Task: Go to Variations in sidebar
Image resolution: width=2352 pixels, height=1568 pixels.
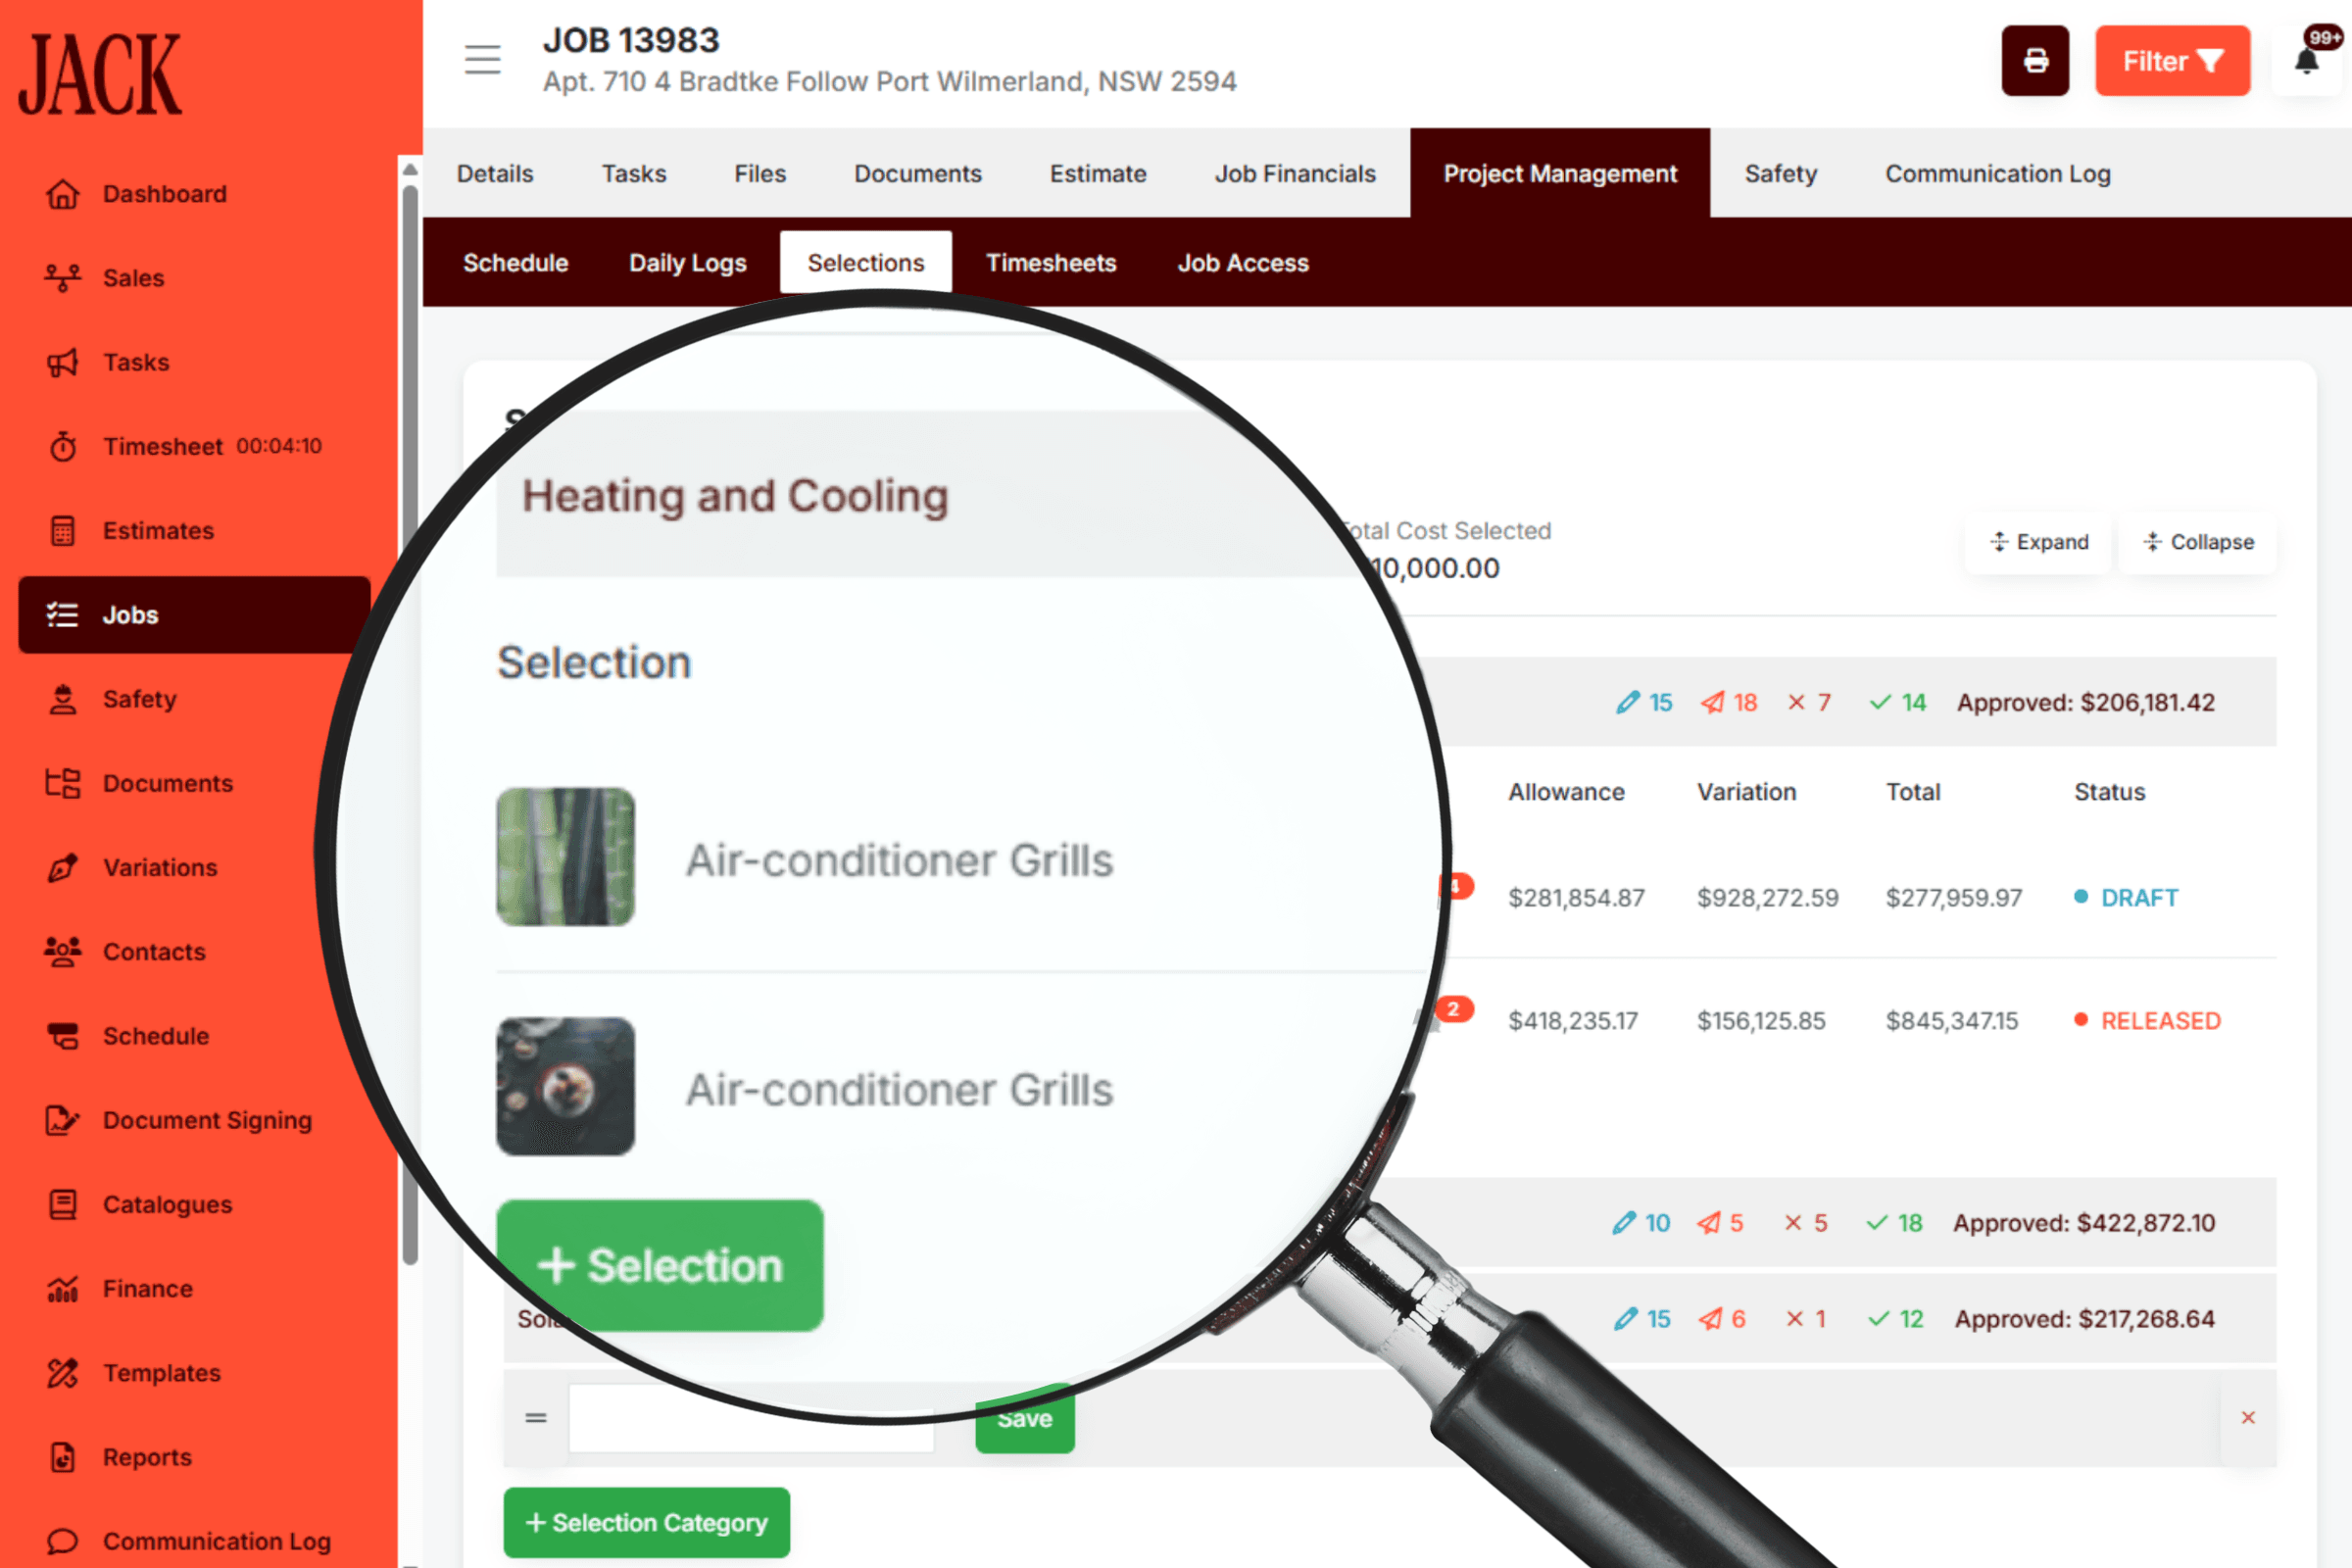Action: coord(160,868)
